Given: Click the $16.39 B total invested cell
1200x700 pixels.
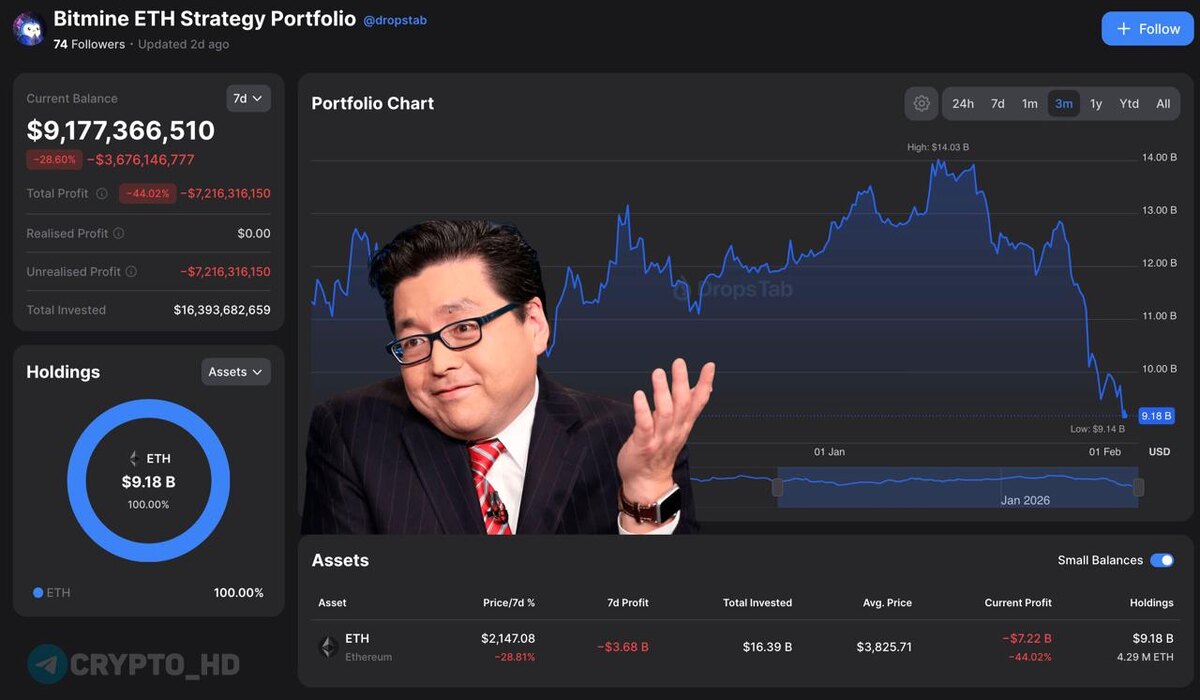Looking at the screenshot, I should pyautogui.click(x=767, y=647).
